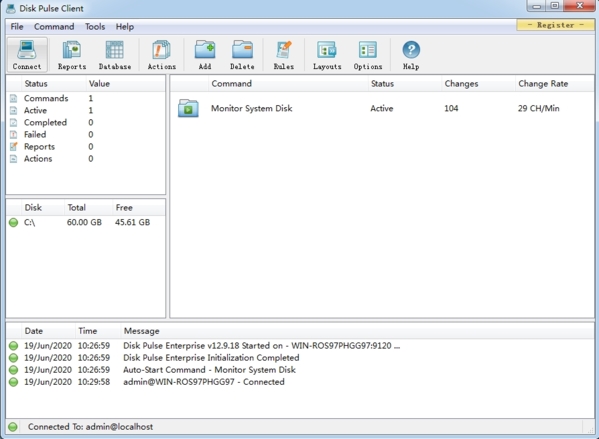This screenshot has height=439, width=599.
Task: Select the admin@WIN-ROS97PHGG97 - Connected message
Action: (204, 382)
